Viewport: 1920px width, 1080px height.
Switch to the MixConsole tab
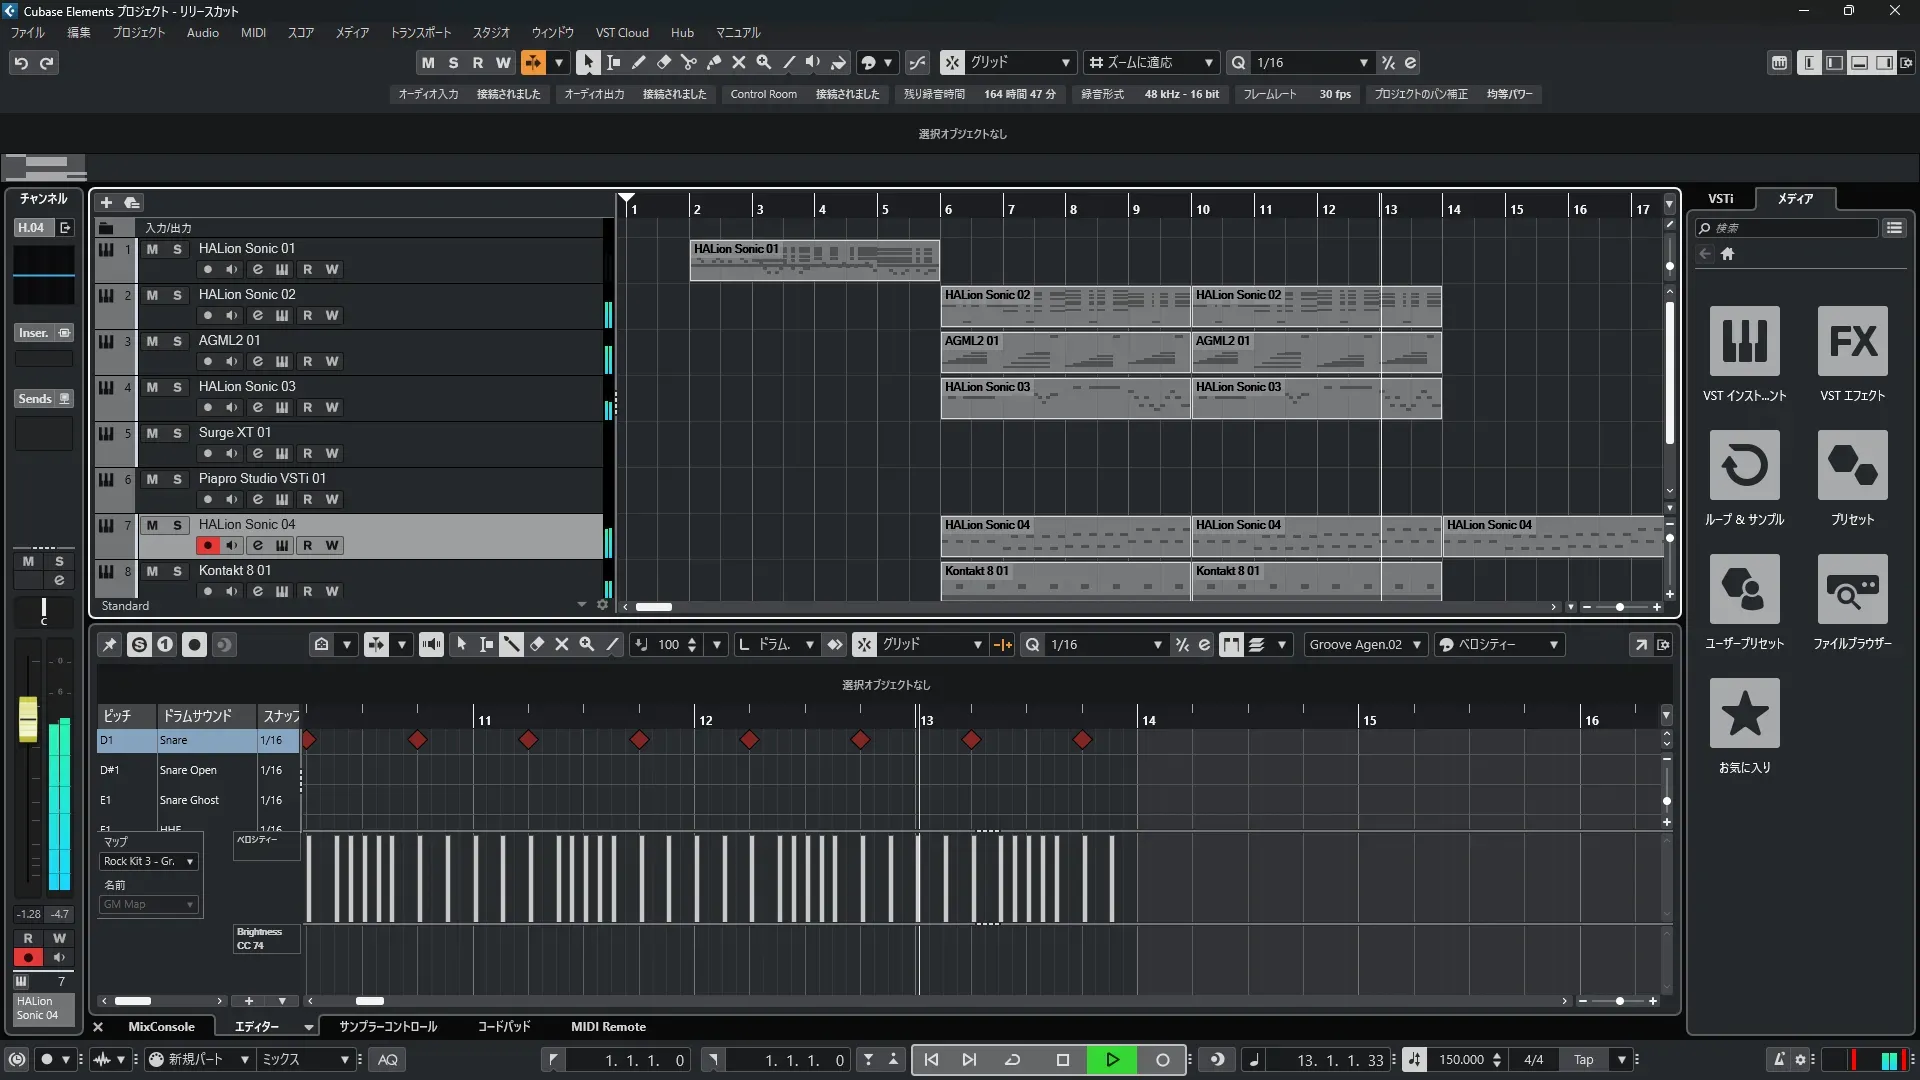[161, 1027]
